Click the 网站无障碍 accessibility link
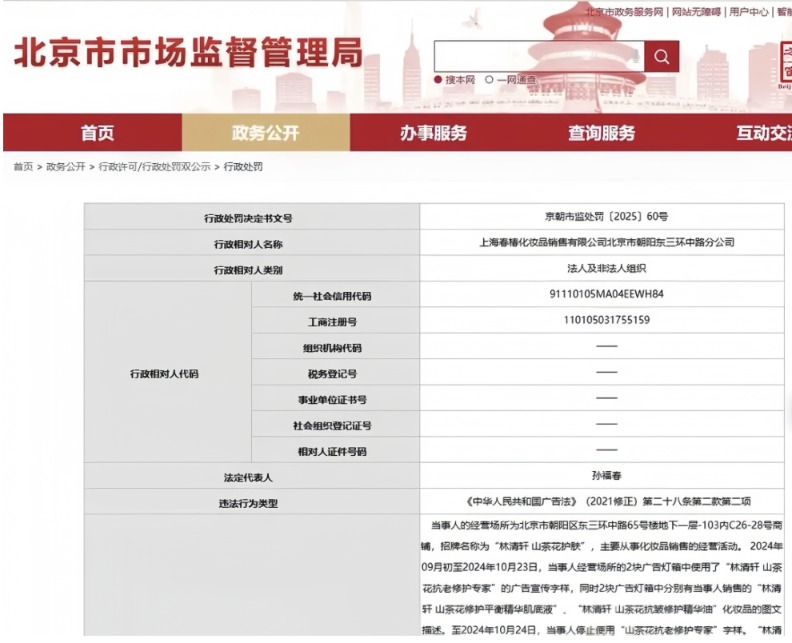The image size is (792, 643). coord(696,12)
